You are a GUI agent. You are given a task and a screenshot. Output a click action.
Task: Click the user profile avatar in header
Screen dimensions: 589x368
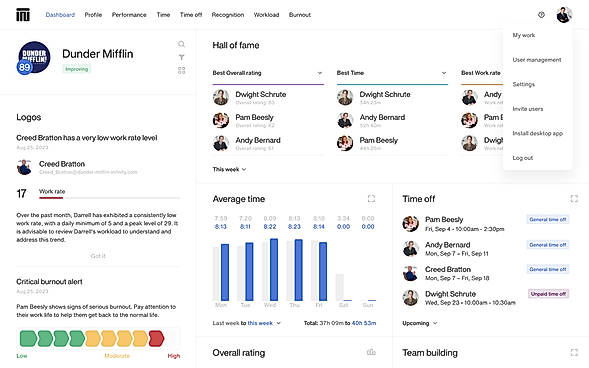tap(564, 15)
